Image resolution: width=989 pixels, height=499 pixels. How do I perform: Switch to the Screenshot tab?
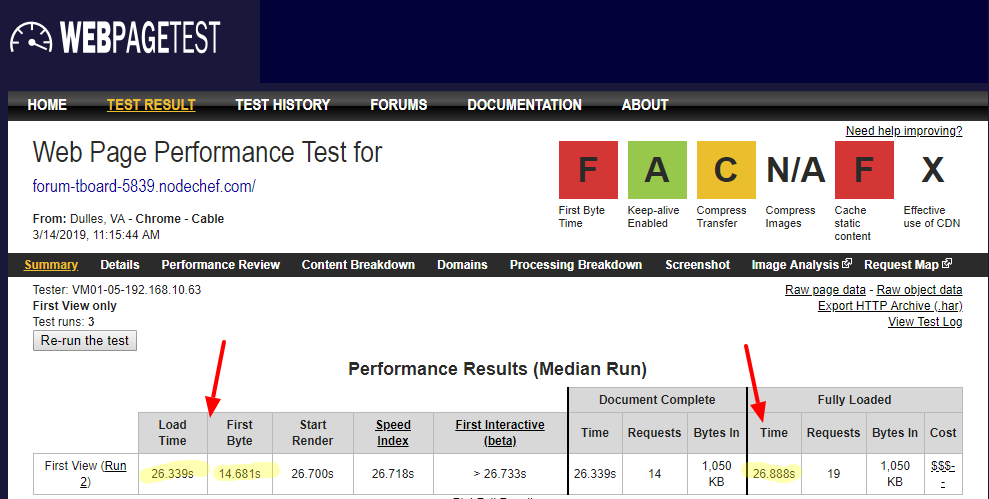(698, 265)
